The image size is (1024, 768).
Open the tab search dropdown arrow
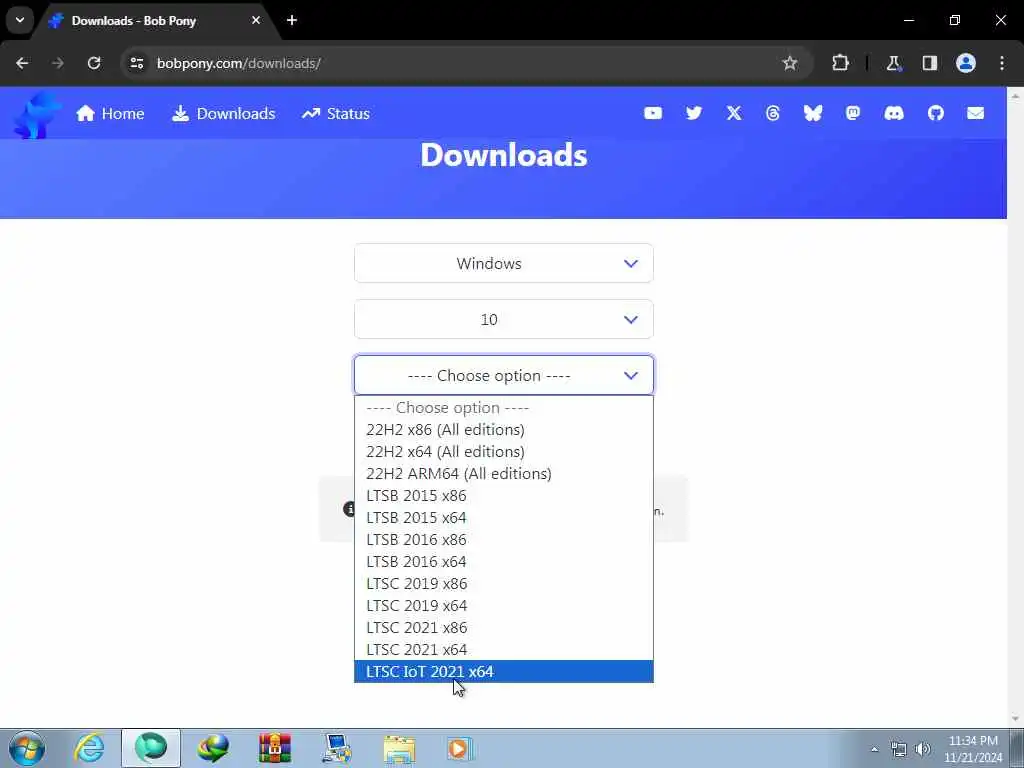tap(20, 20)
